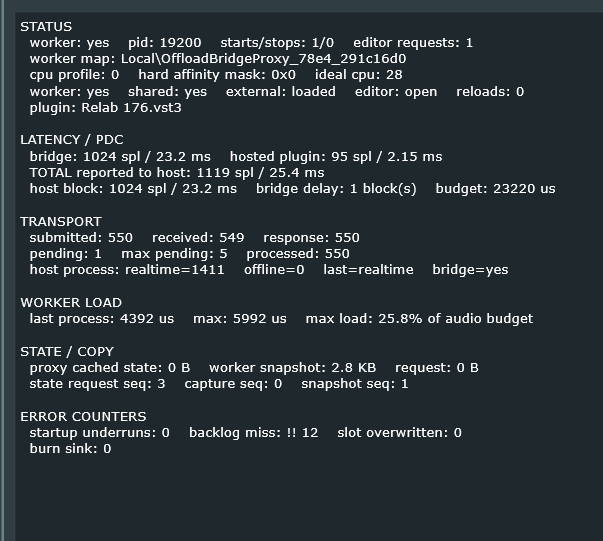Click the ERROR COUNTERS heading
This screenshot has height=541, width=603.
(x=83, y=416)
